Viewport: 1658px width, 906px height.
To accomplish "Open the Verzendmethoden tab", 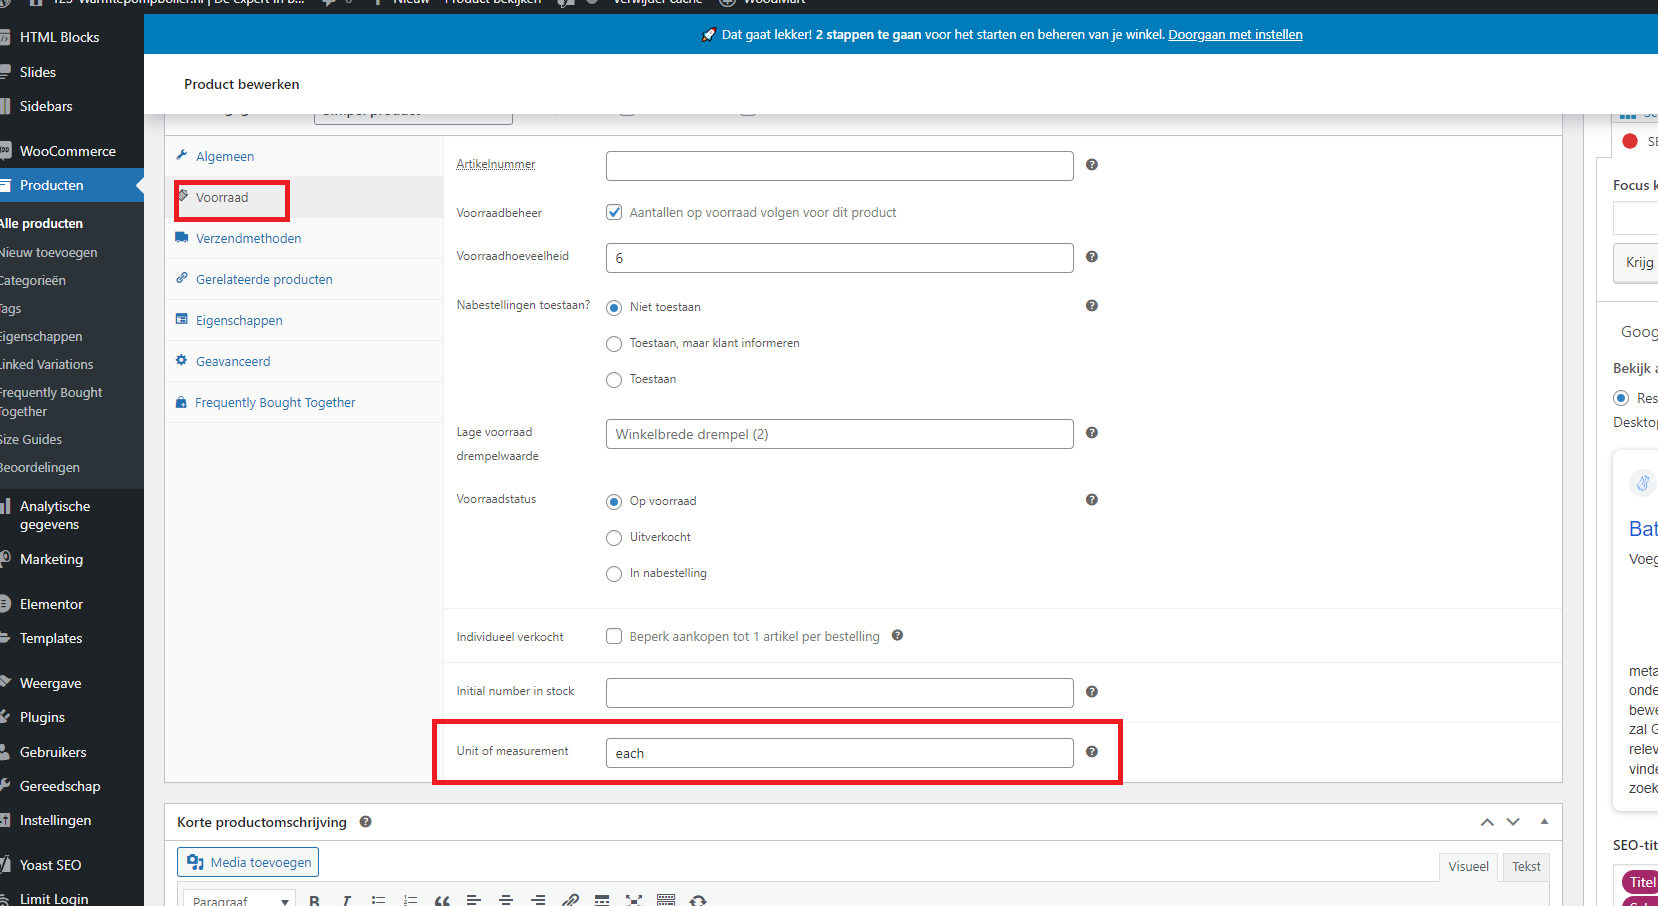I will 248,239.
